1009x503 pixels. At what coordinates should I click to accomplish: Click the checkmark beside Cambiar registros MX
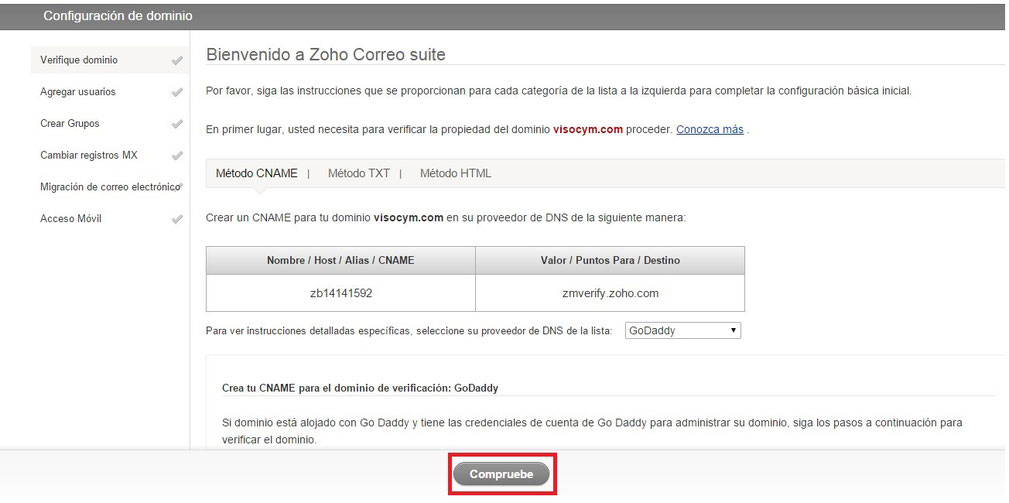click(x=177, y=155)
